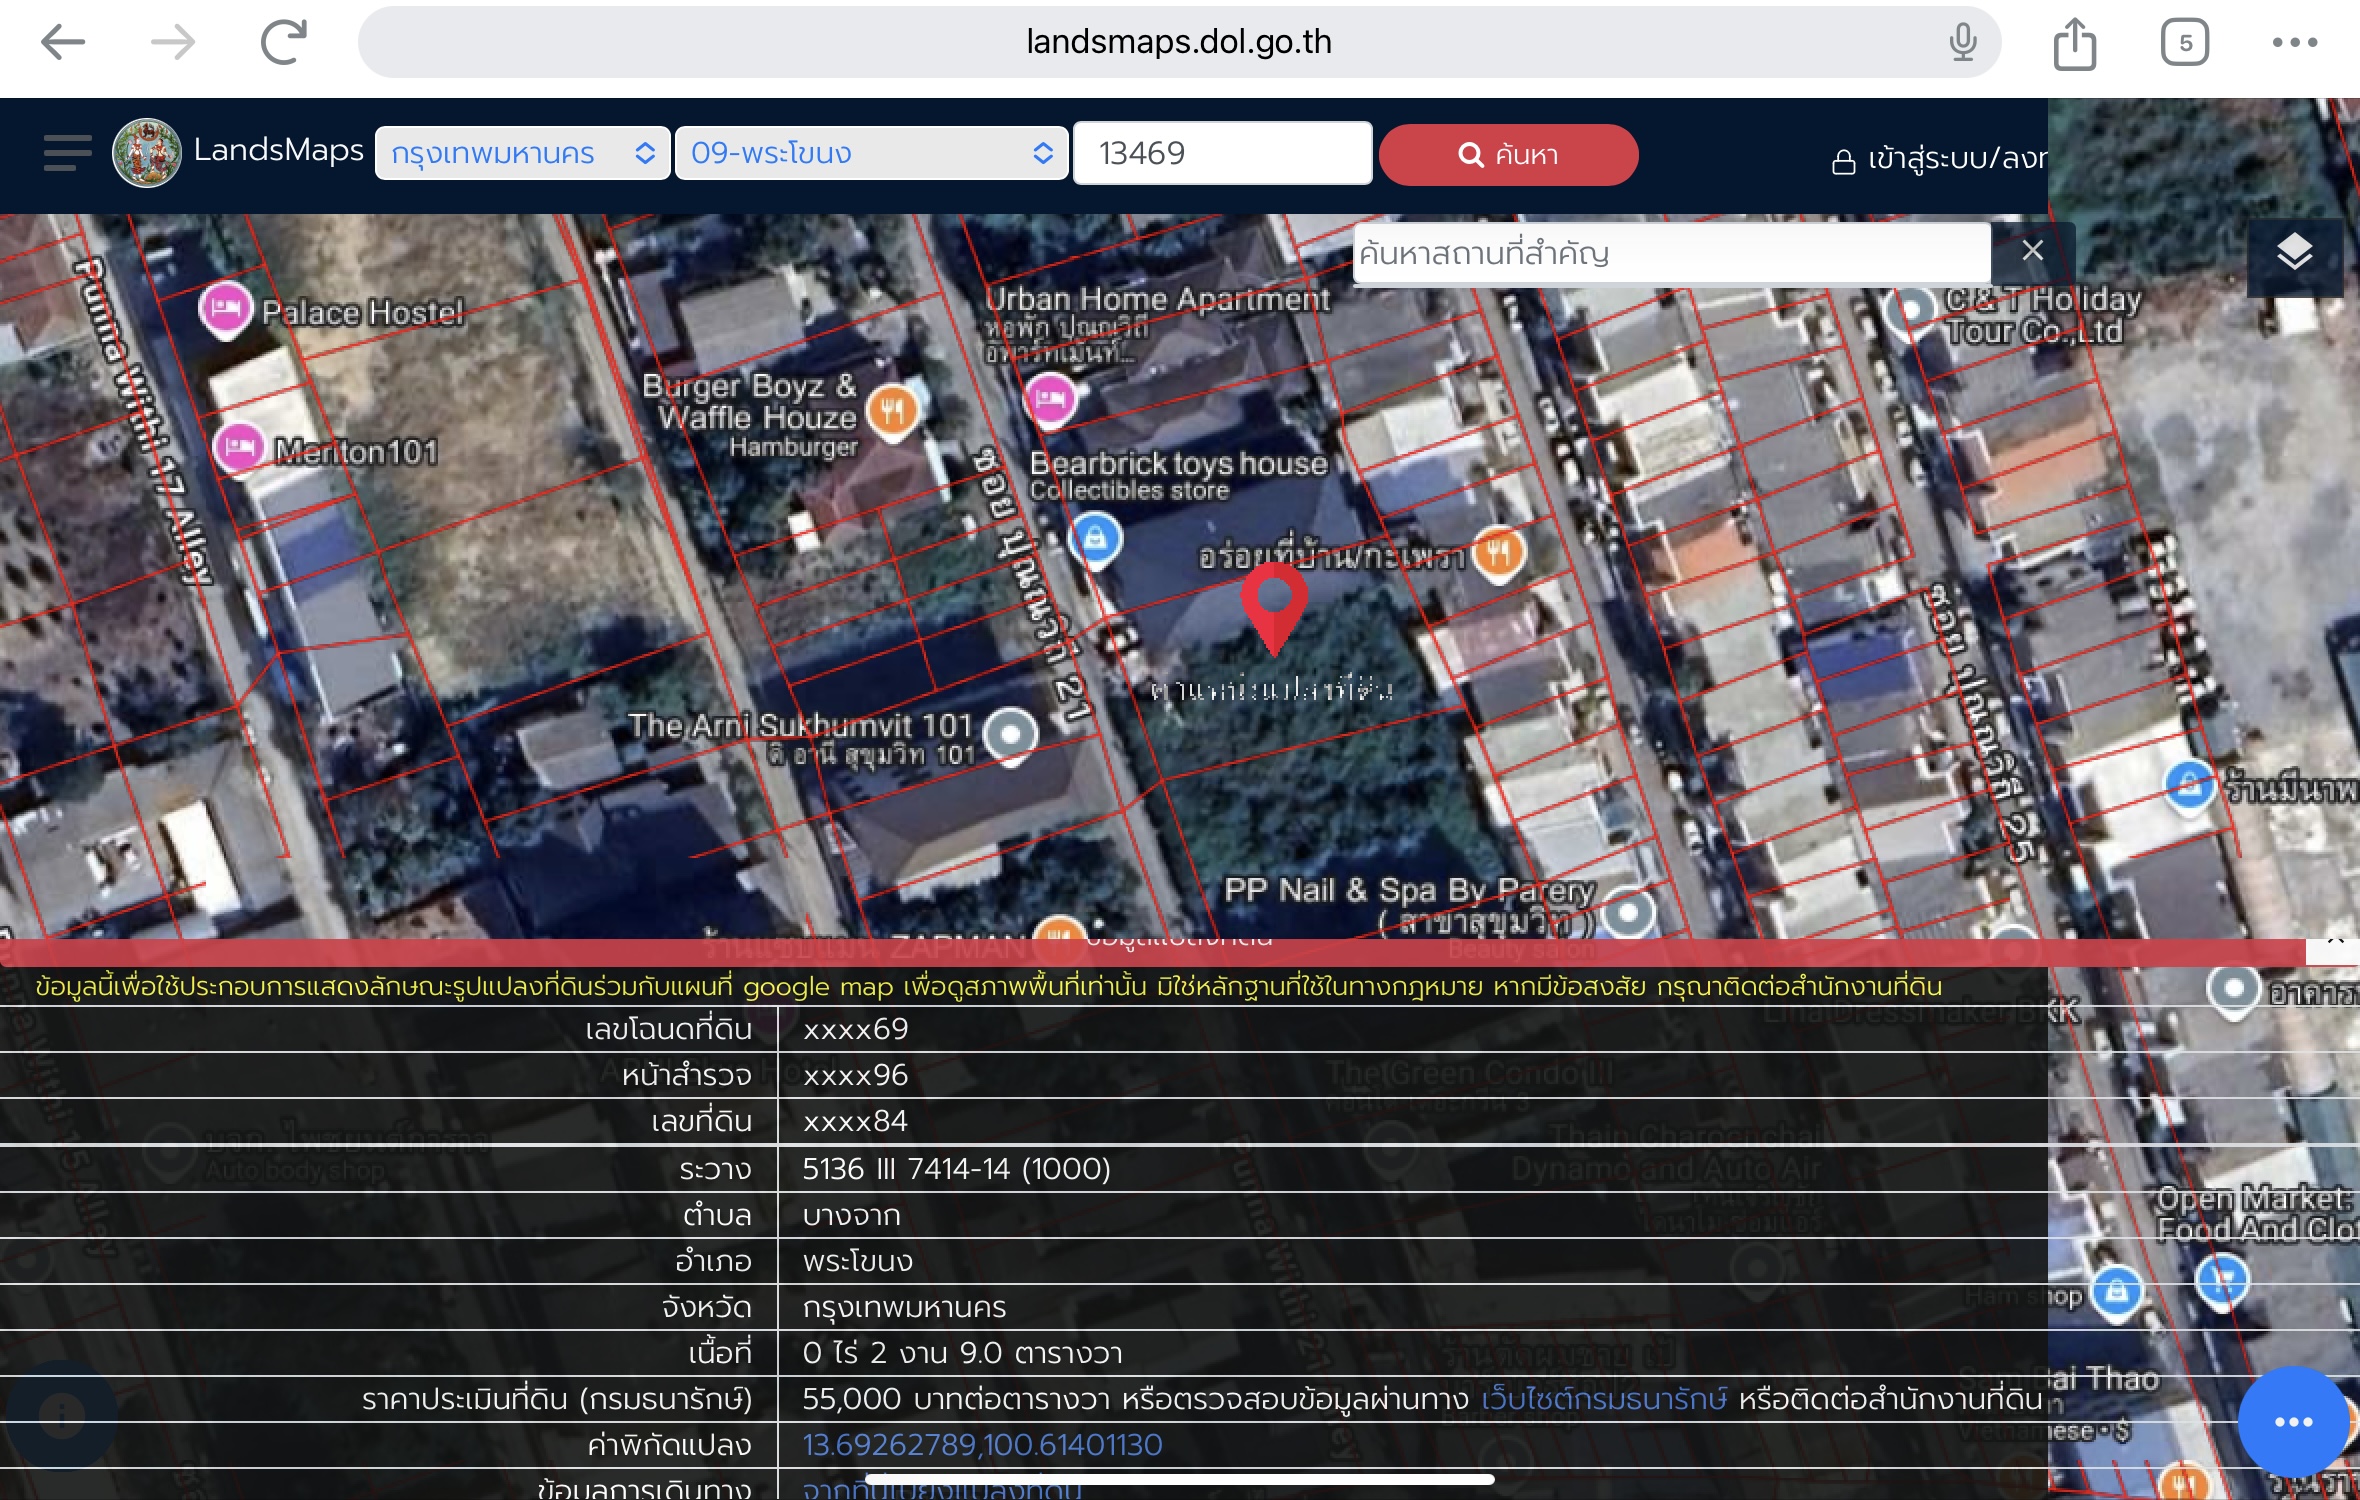
Task: Open the LandsMaps hamburger menu
Action: [67, 153]
